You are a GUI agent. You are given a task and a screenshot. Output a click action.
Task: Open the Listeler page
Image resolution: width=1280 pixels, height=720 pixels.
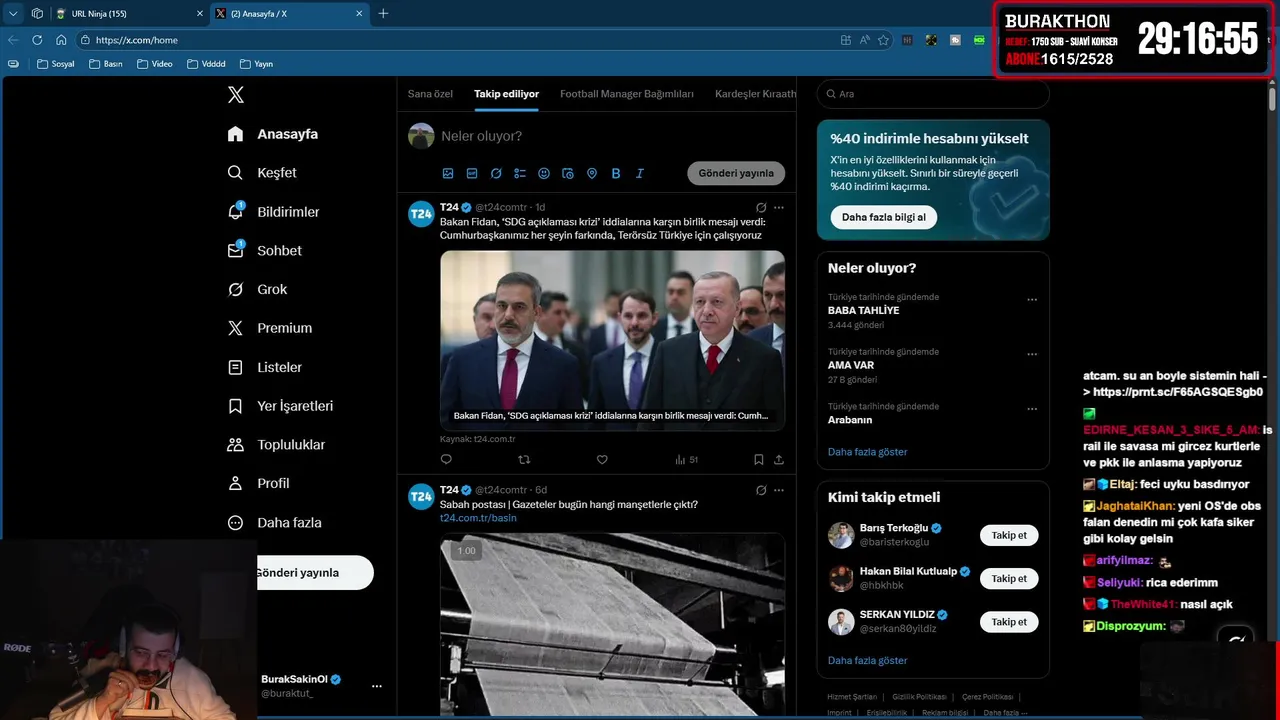pos(264,368)
